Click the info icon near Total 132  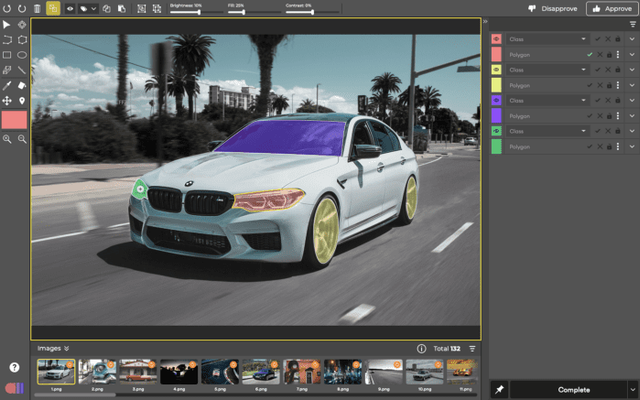pos(421,349)
